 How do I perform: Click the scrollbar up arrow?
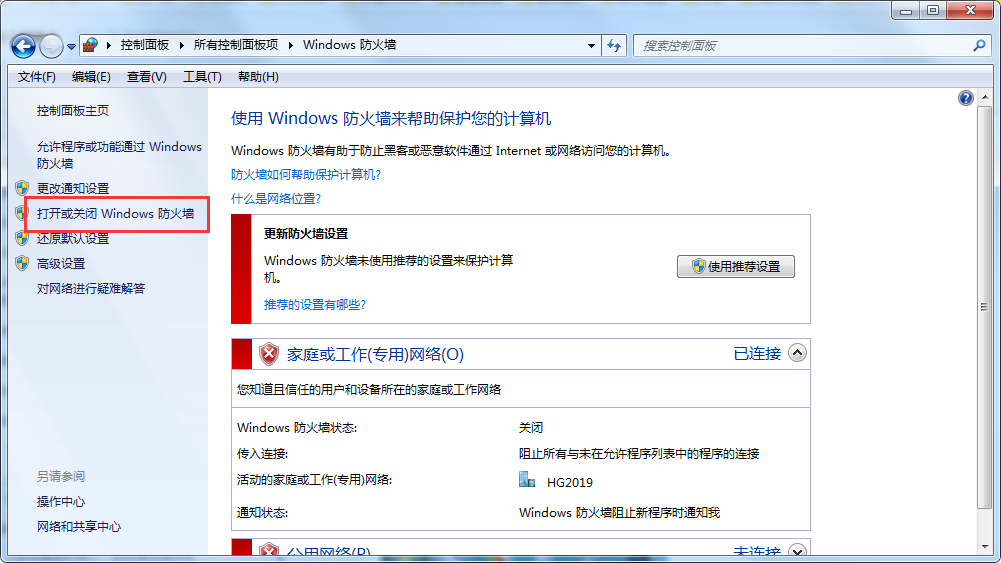click(985, 97)
